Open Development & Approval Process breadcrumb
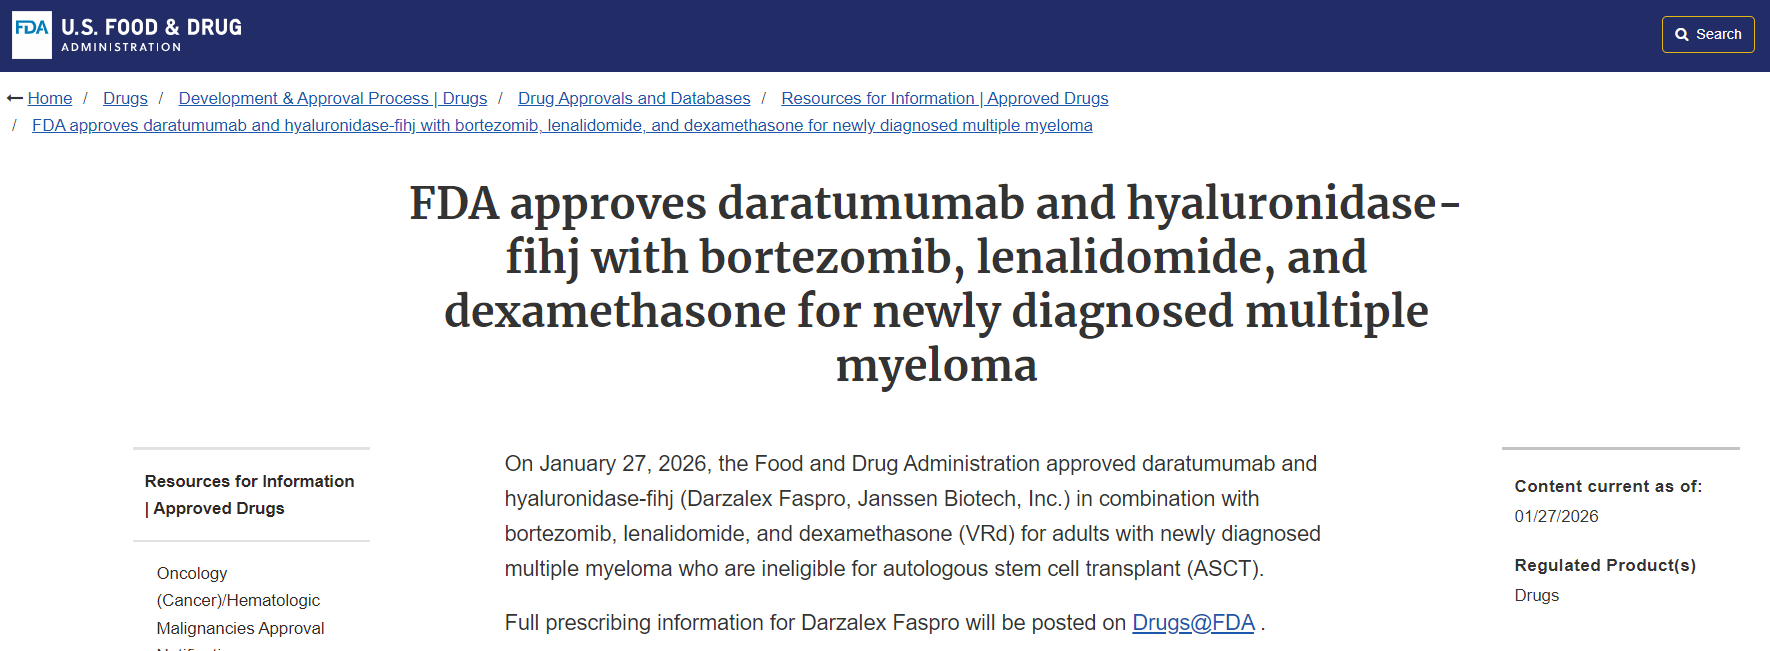This screenshot has height=651, width=1770. tap(332, 98)
